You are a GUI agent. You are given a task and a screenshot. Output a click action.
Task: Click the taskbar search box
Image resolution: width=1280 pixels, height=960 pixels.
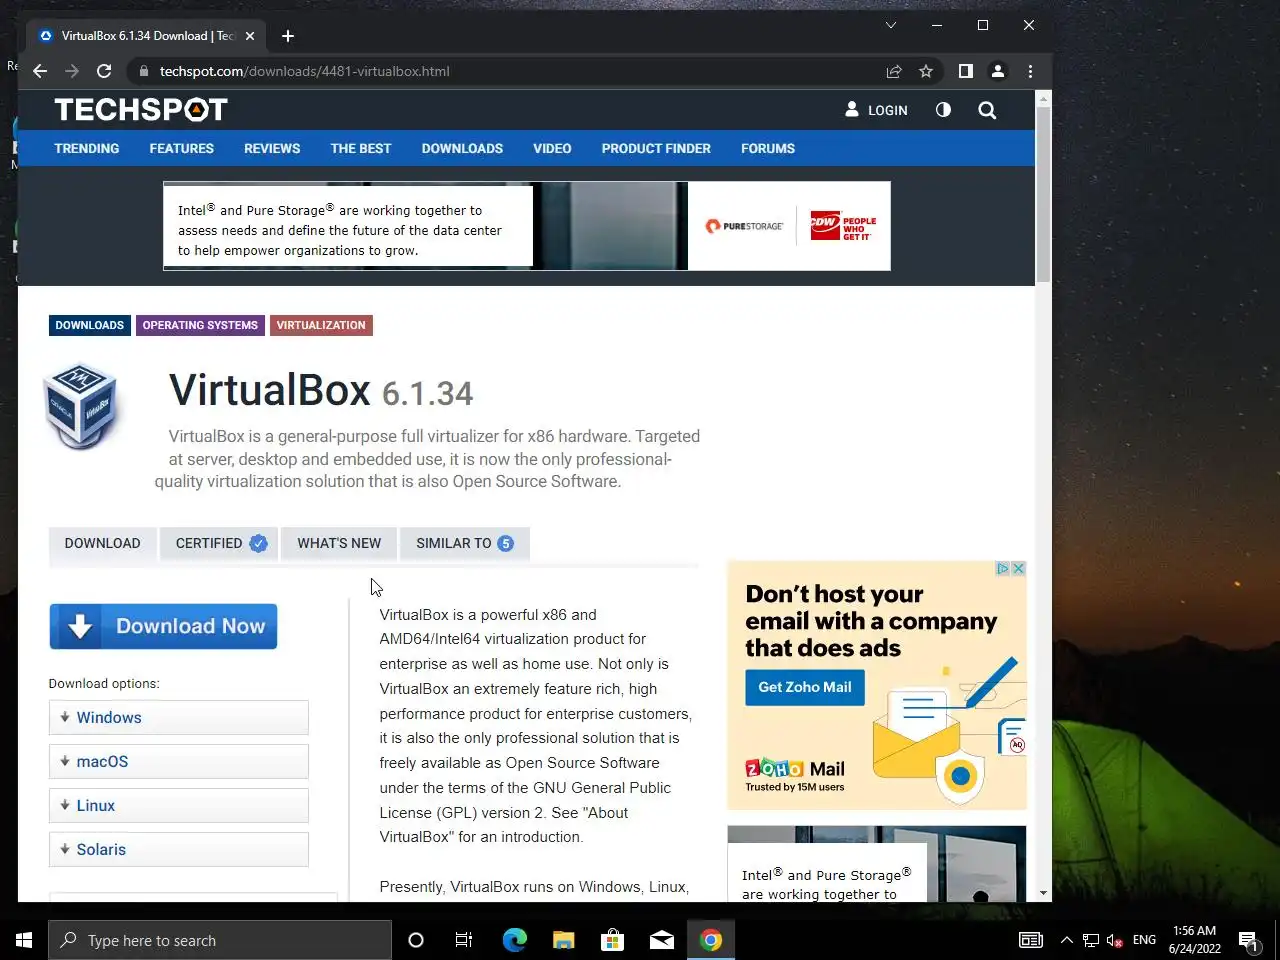tap(220, 940)
